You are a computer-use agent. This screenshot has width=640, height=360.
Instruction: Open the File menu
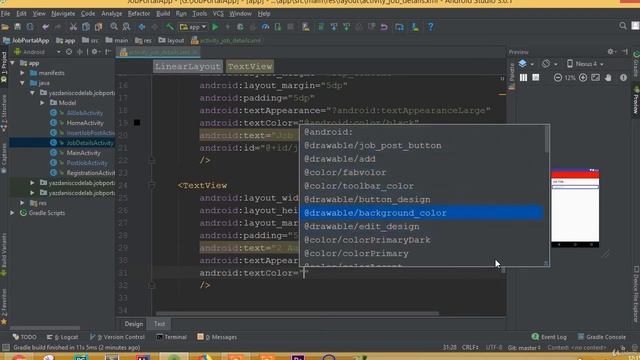6,13
